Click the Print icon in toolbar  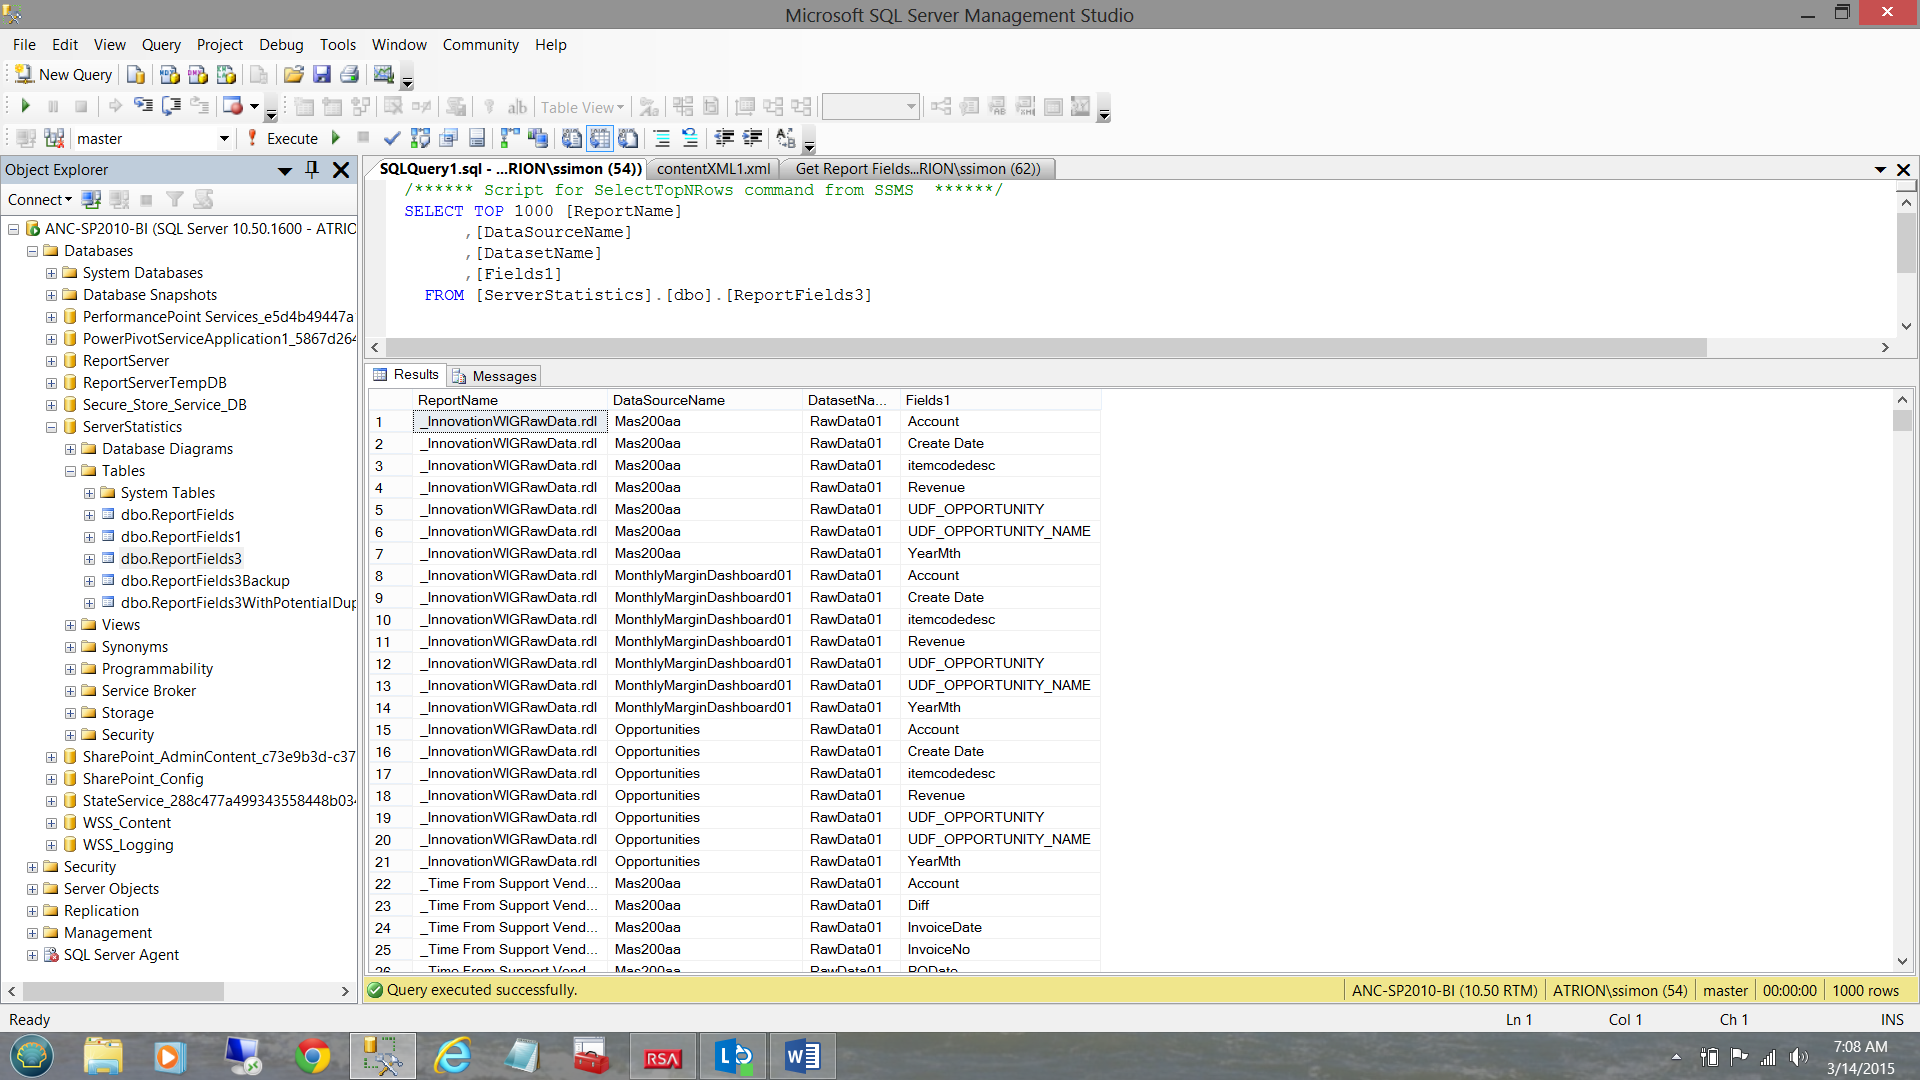point(349,75)
